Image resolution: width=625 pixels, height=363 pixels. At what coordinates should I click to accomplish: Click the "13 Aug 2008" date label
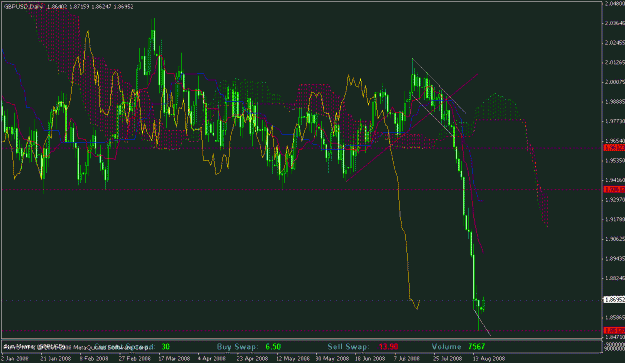[489, 358]
